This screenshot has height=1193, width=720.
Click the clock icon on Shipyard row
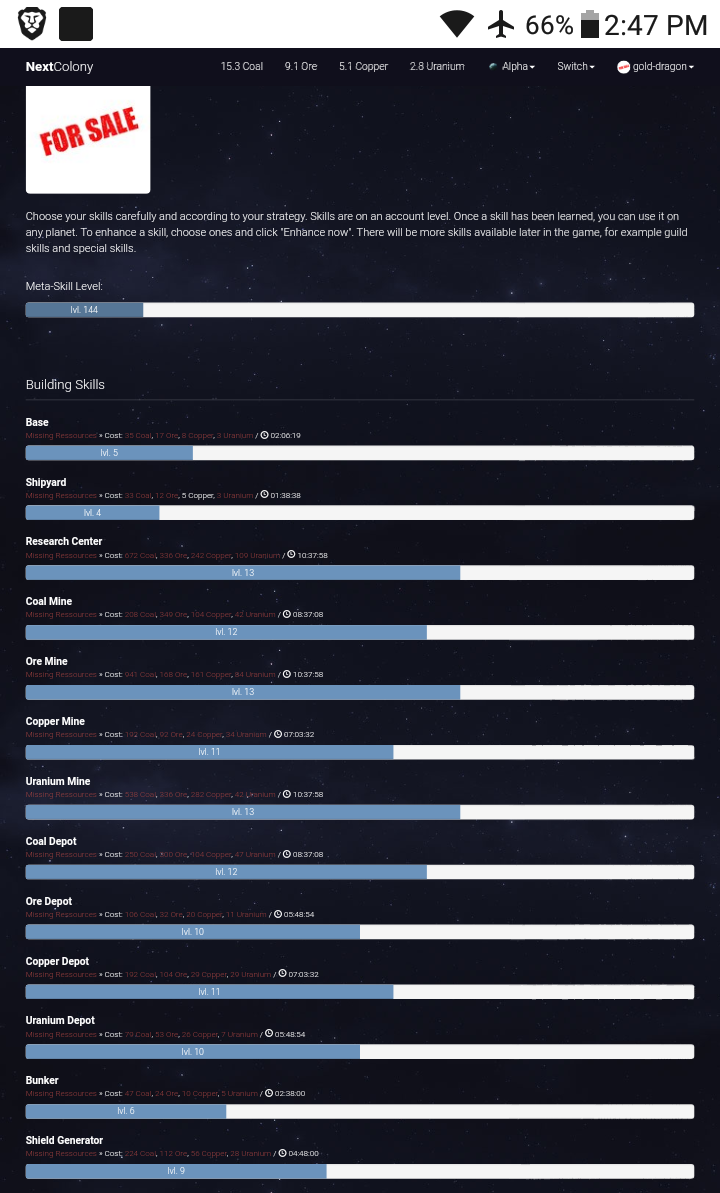tap(264, 495)
